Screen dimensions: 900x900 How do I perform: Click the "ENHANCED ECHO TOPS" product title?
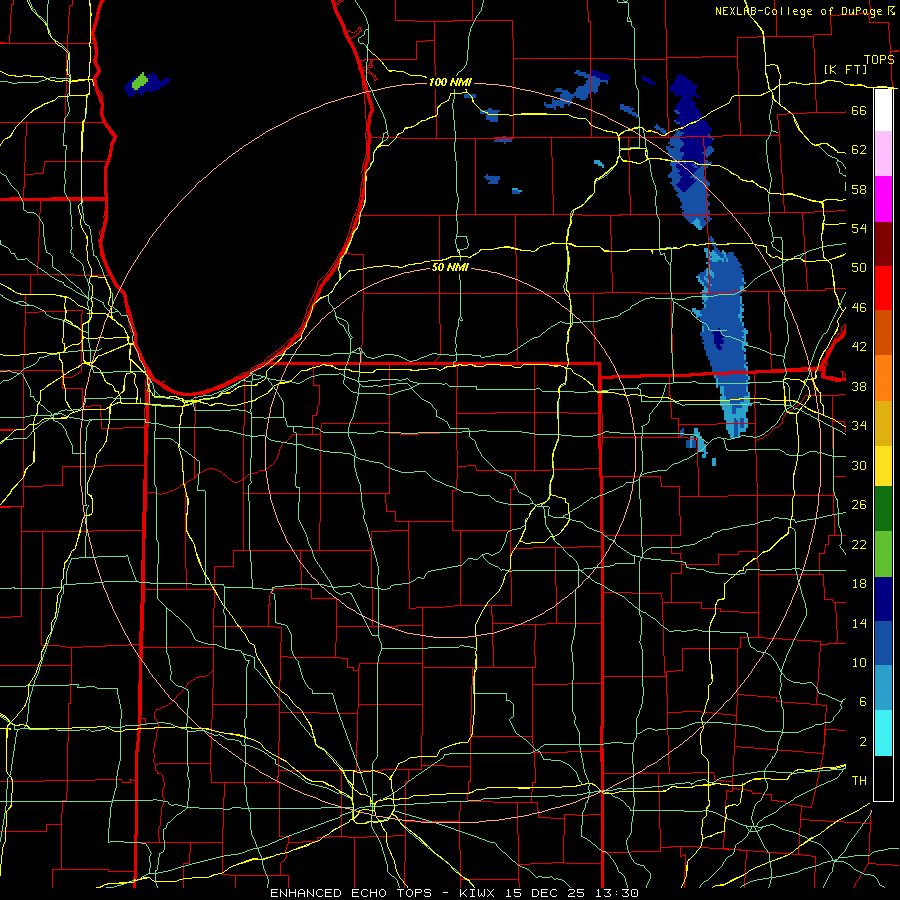(x=351, y=893)
